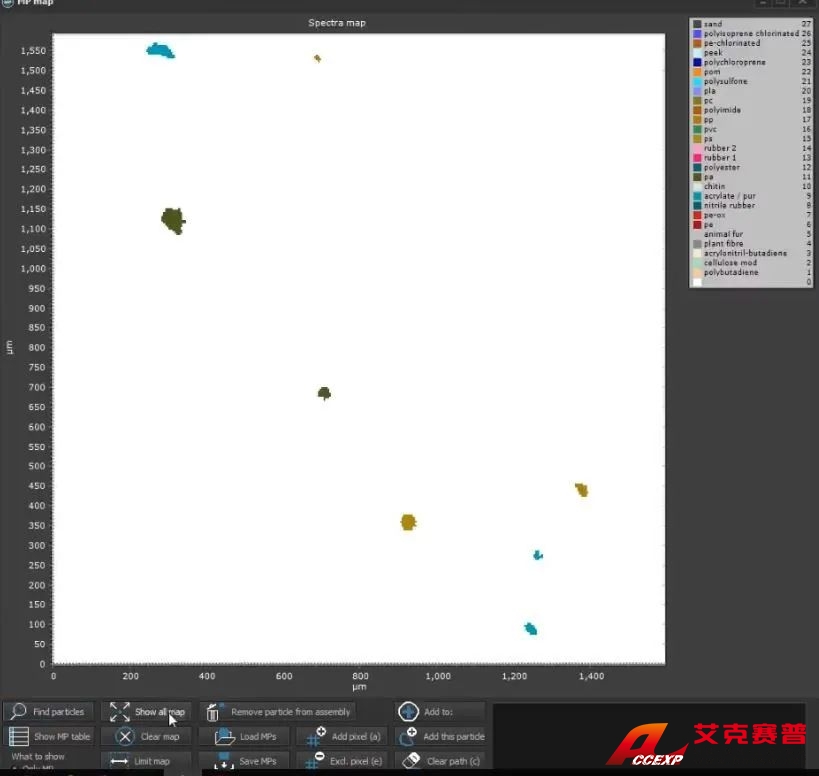Click the rubber 1 pink legend swatch
The image size is (819, 776).
(x=697, y=158)
